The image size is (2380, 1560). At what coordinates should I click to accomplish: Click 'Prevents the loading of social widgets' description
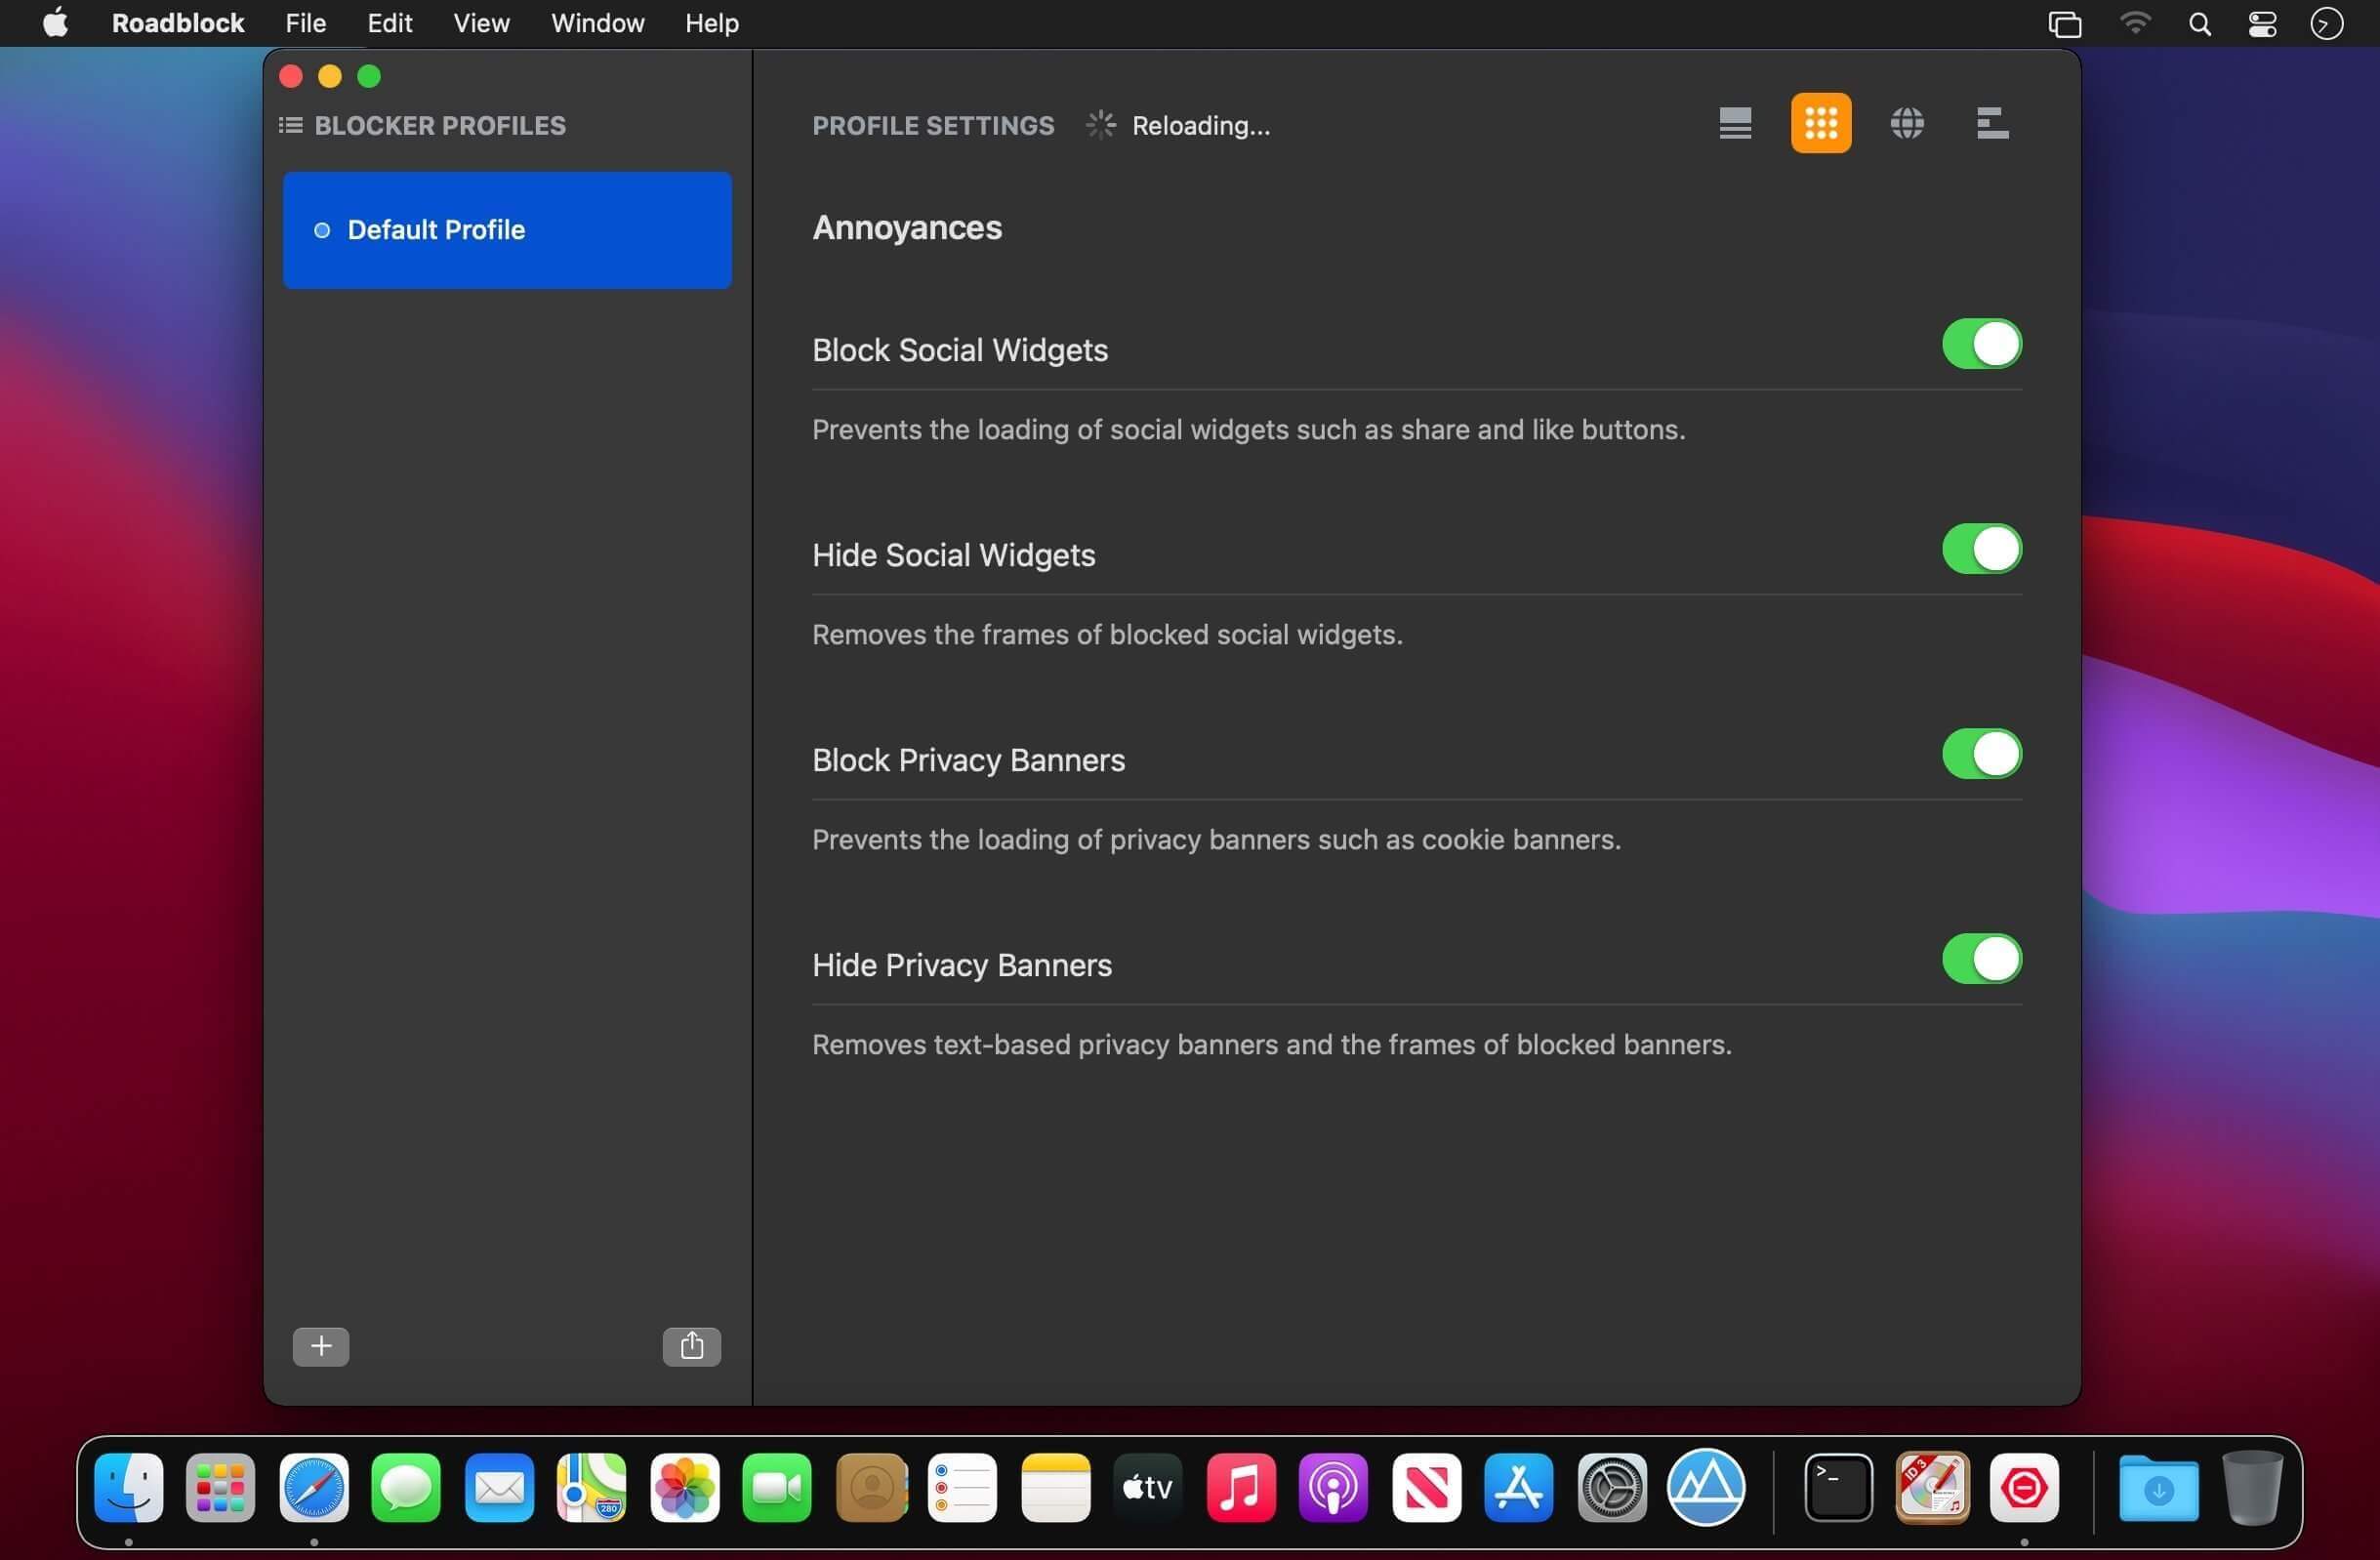[1248, 430]
